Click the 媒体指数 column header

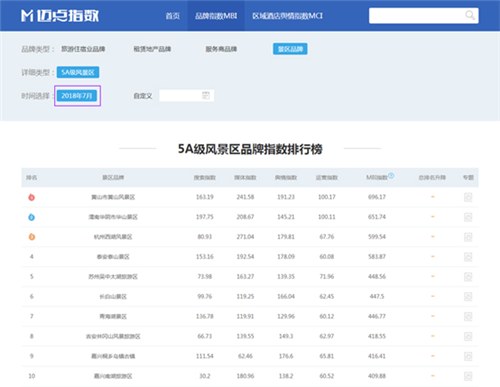pos(245,177)
